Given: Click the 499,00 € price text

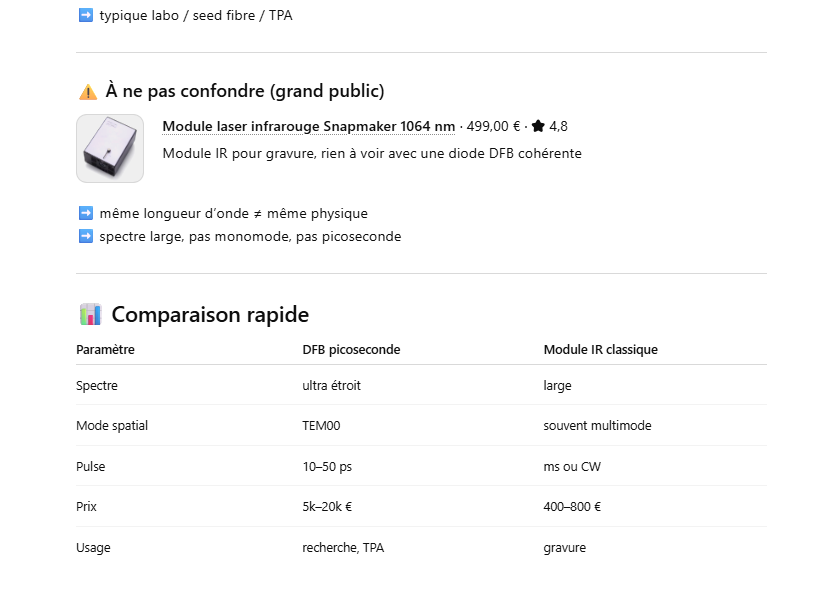Looking at the screenshot, I should point(493,126).
